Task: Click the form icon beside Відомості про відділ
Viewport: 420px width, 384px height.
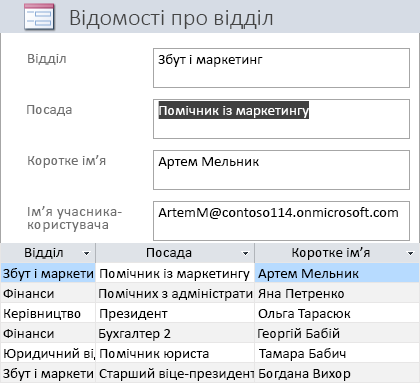Action: pos(39,17)
